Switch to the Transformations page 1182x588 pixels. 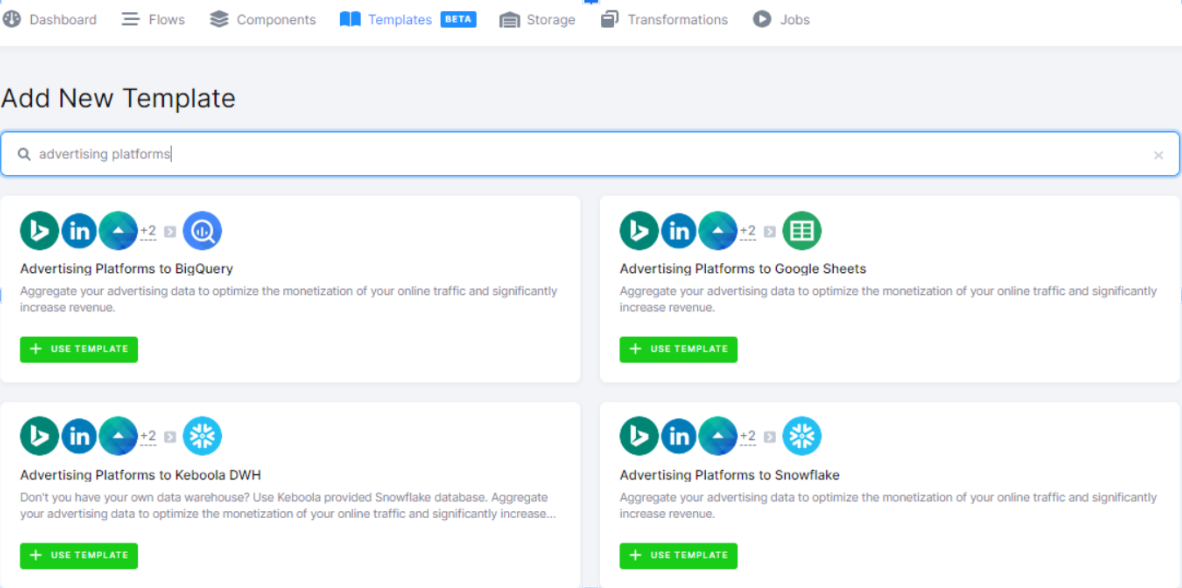pyautogui.click(x=664, y=19)
